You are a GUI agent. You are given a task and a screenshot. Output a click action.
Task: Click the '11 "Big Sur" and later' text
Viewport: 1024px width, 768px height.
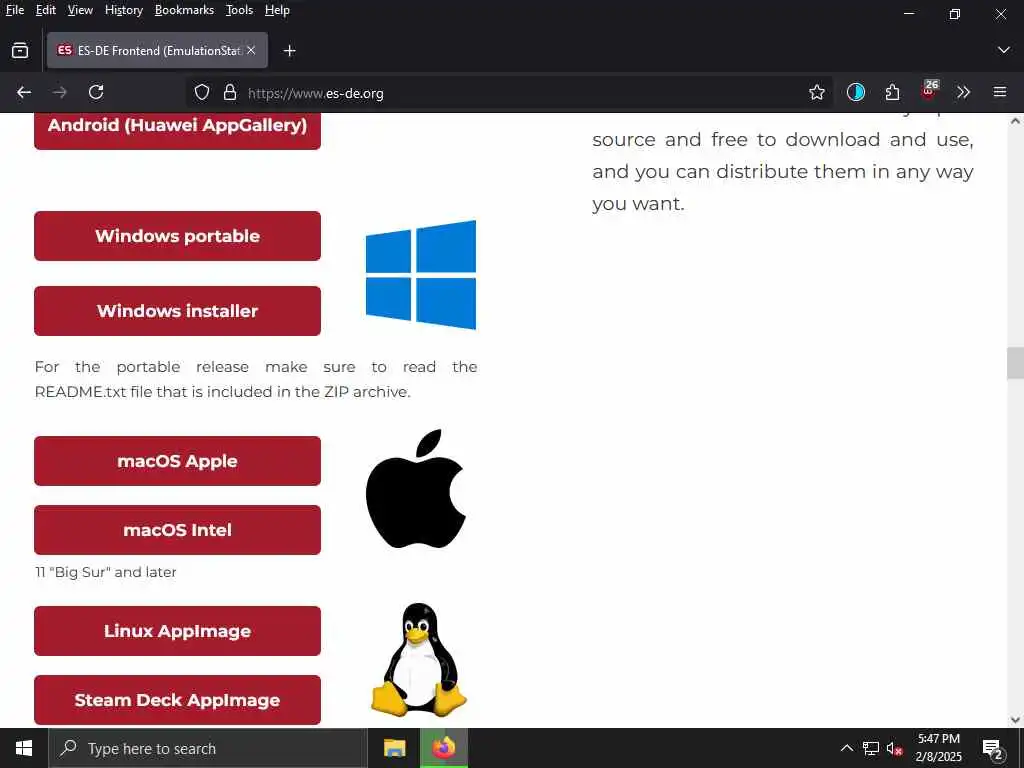[106, 572]
